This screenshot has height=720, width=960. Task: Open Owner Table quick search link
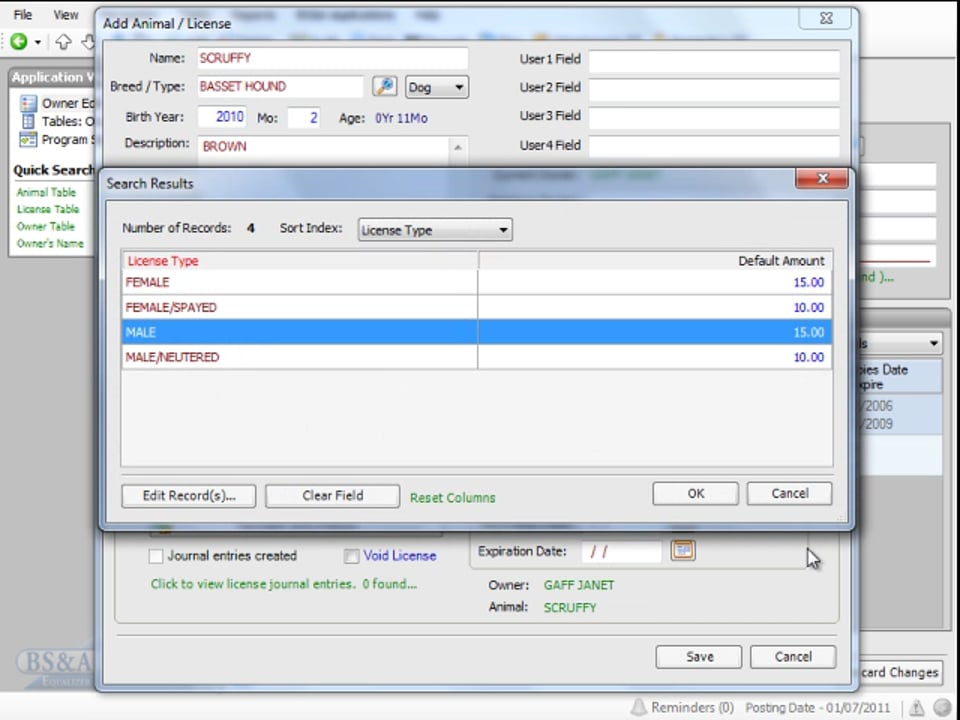point(45,227)
